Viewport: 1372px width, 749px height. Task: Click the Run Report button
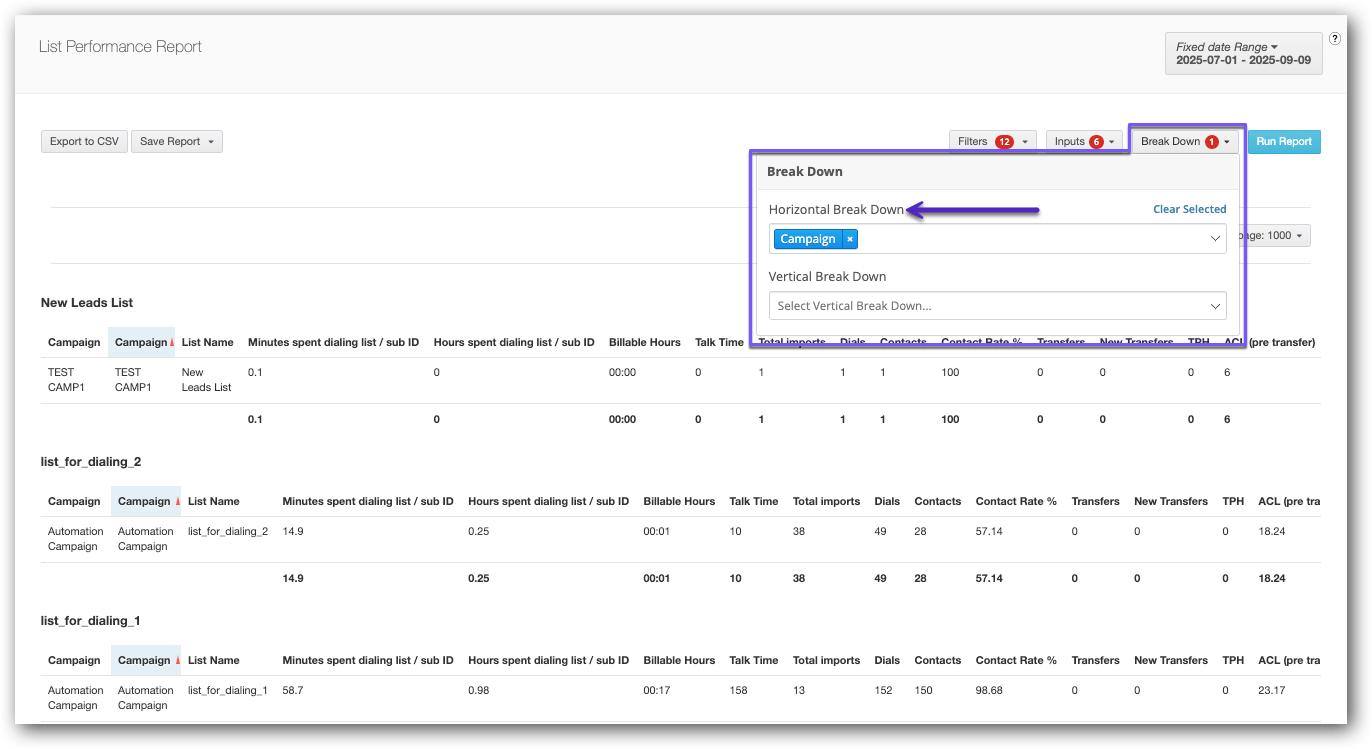tap(1284, 142)
